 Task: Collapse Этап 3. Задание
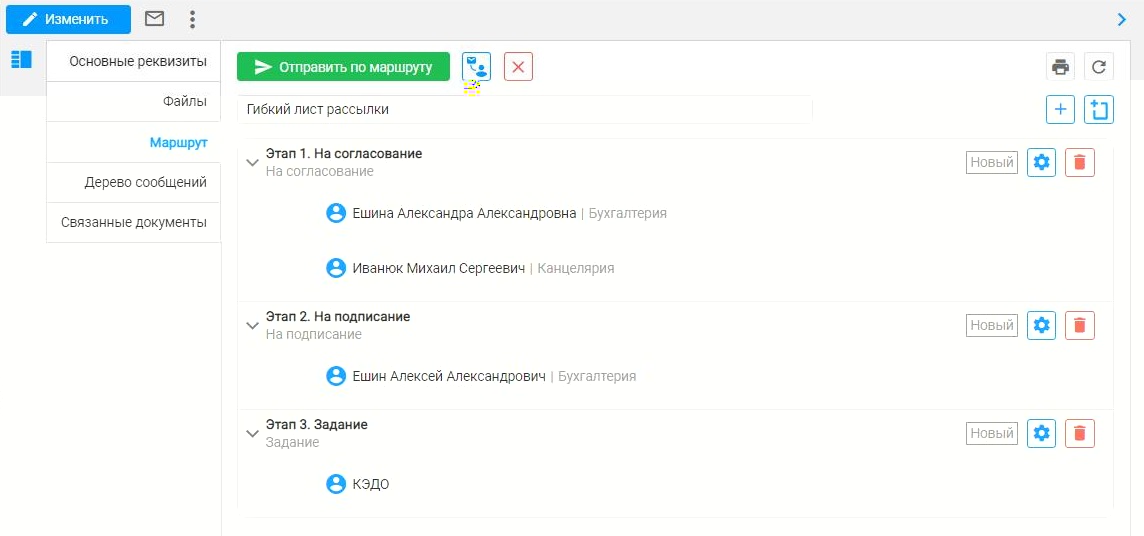coord(252,433)
